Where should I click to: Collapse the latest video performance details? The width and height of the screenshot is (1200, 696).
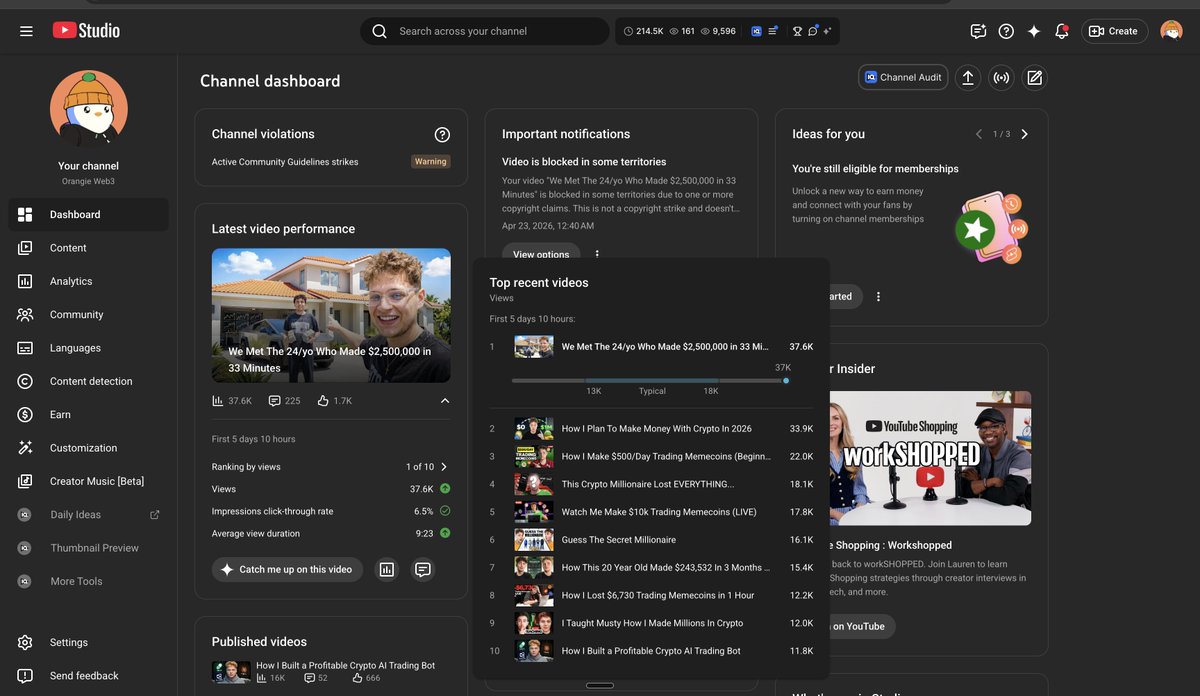click(x=445, y=401)
